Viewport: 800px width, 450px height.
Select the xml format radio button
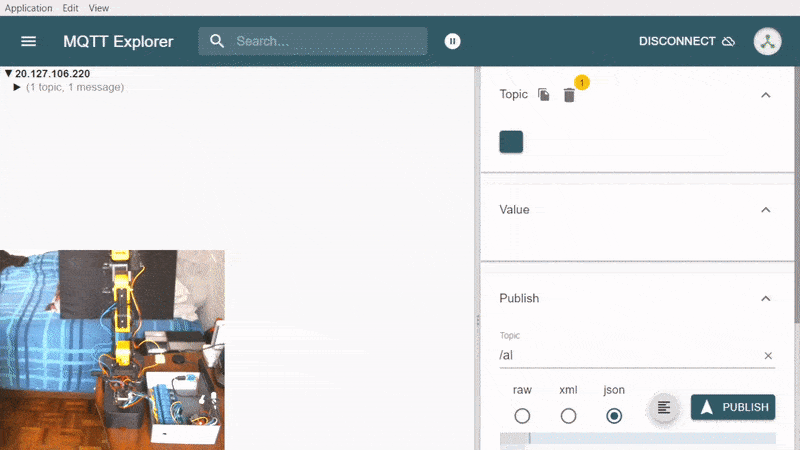point(568,416)
